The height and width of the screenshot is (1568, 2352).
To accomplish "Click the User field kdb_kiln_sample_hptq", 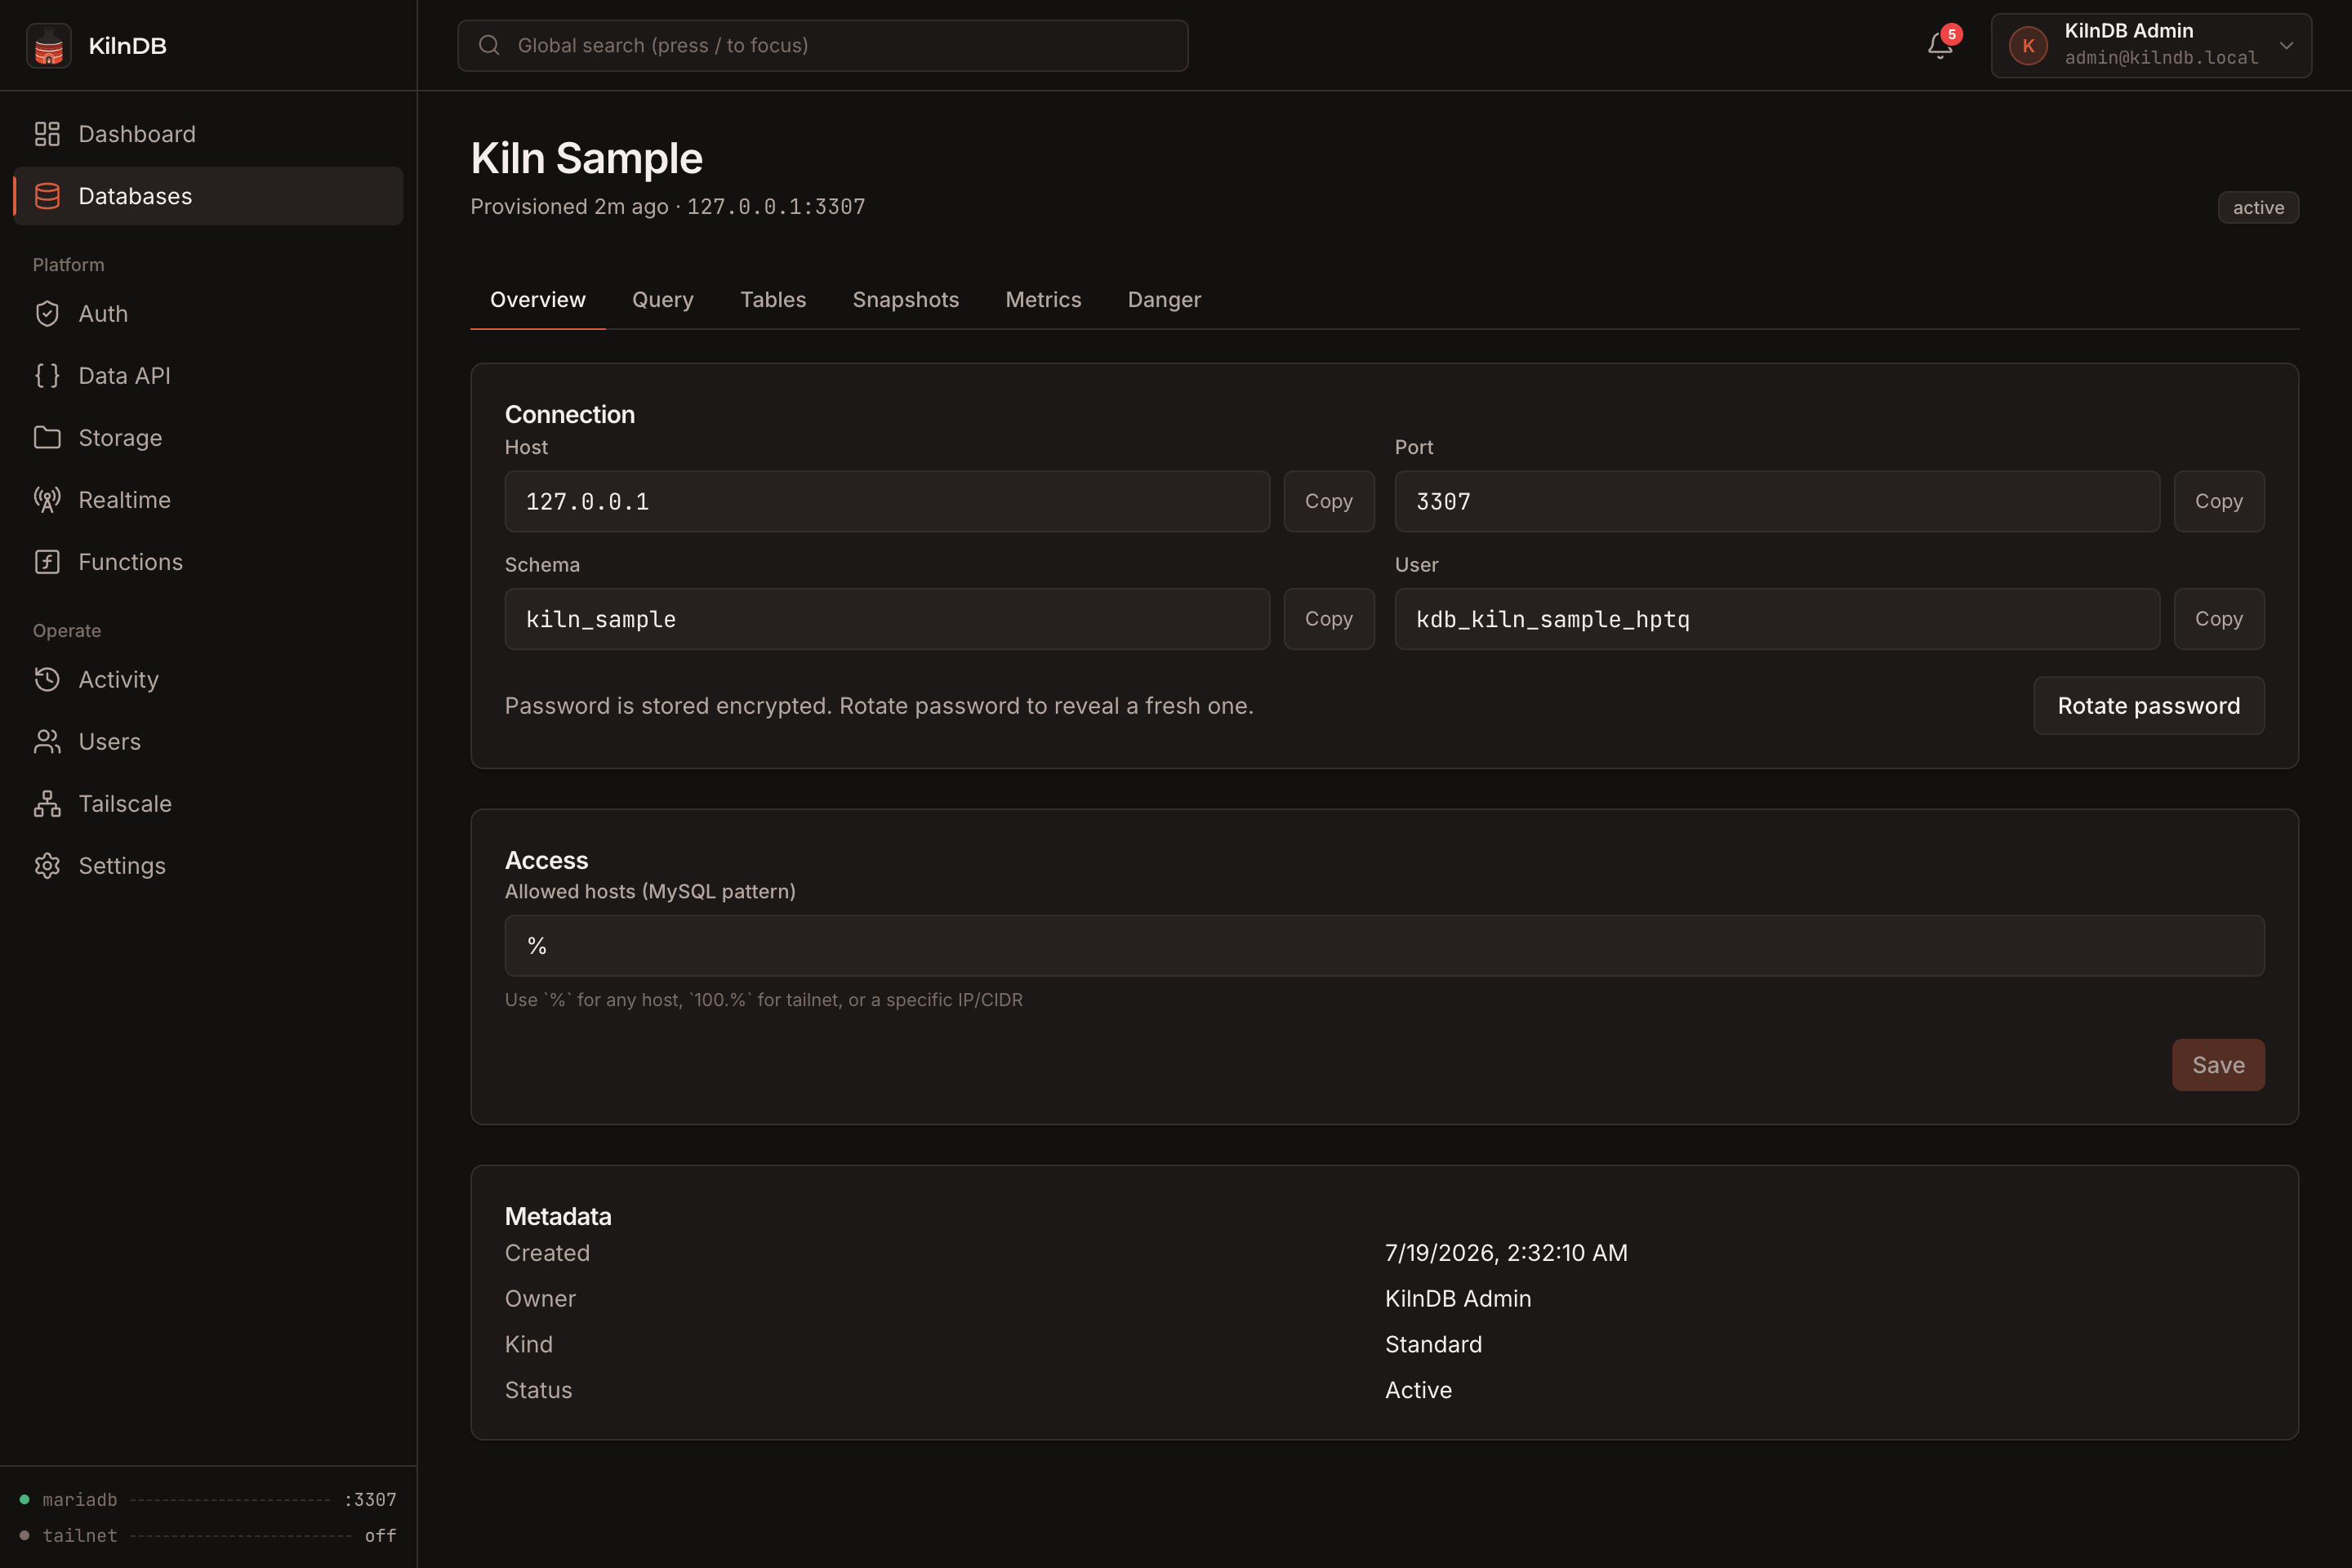I will (x=1777, y=620).
